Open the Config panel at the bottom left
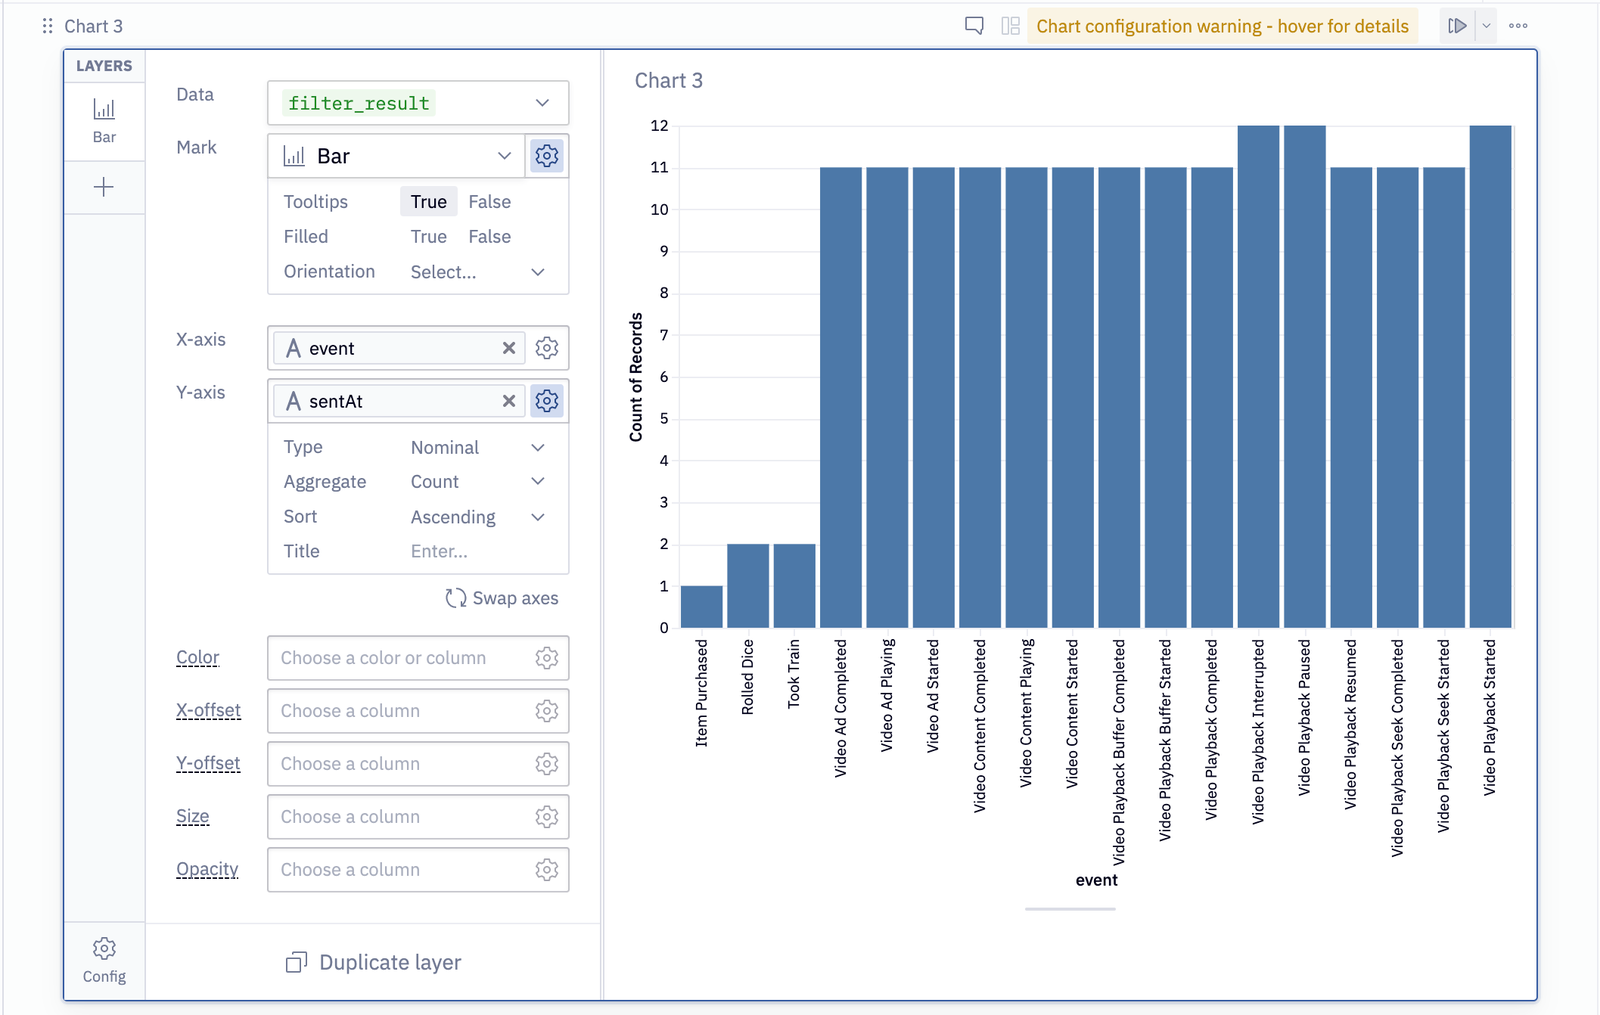 [x=103, y=958]
